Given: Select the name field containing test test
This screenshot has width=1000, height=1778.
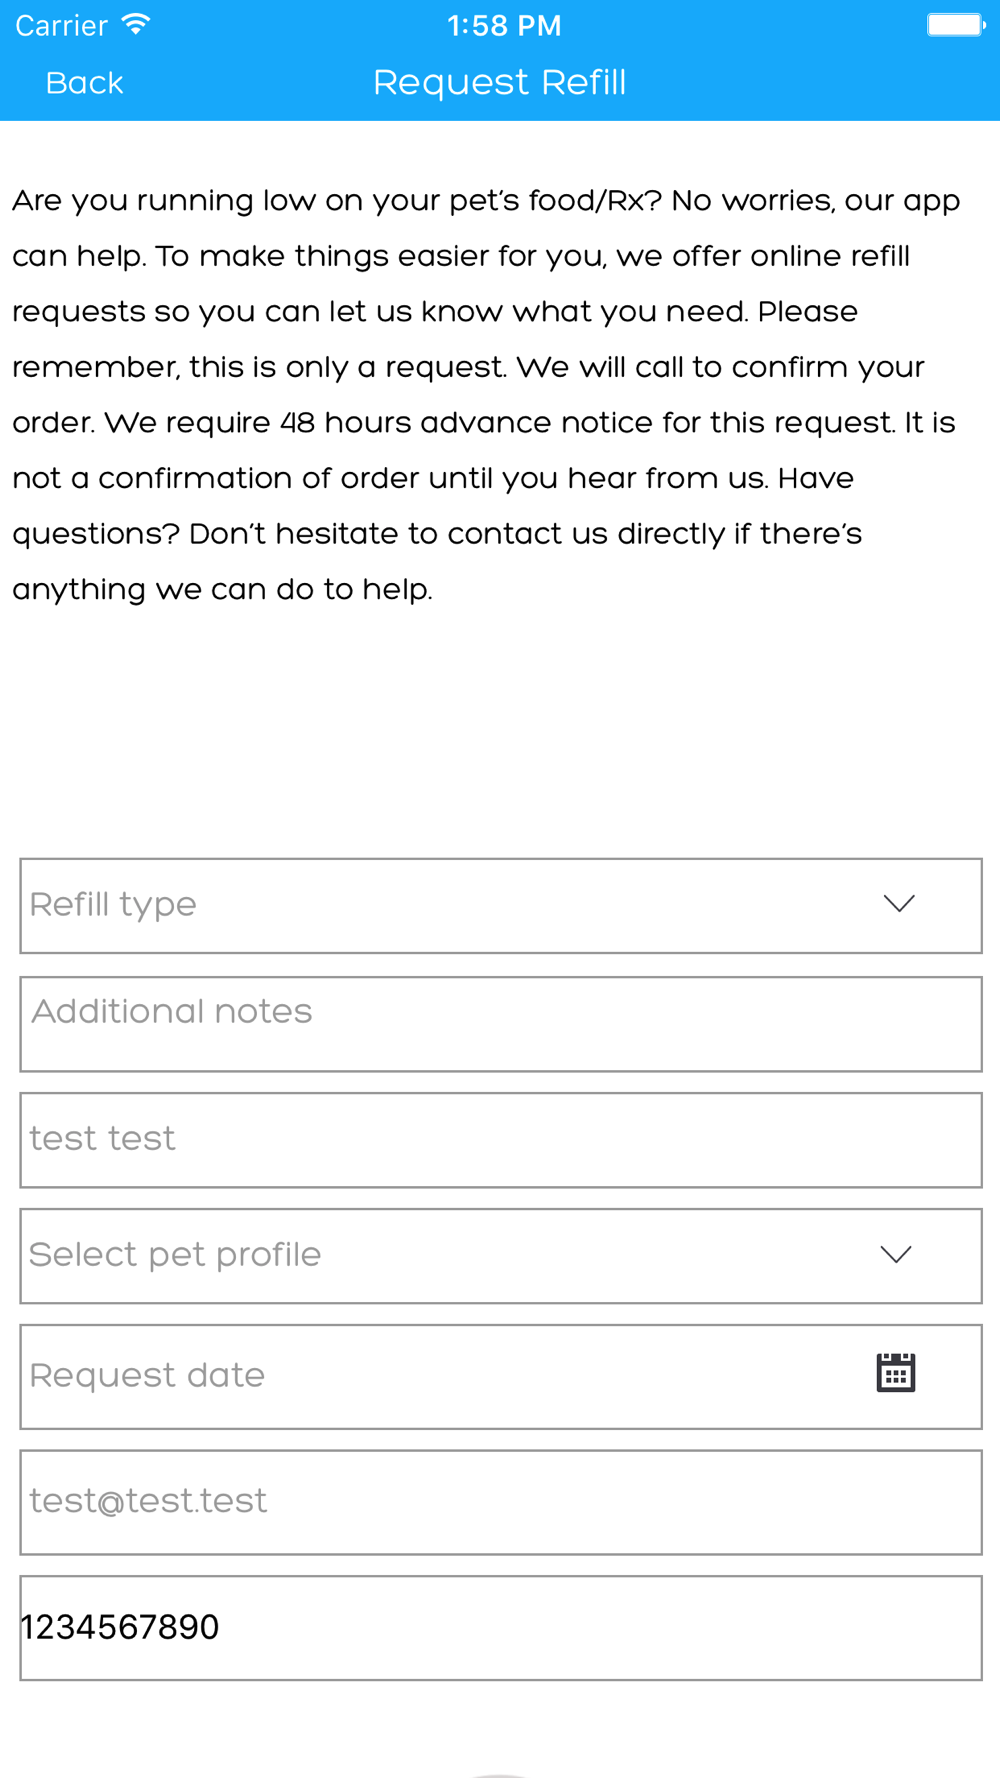Looking at the screenshot, I should click(501, 1140).
